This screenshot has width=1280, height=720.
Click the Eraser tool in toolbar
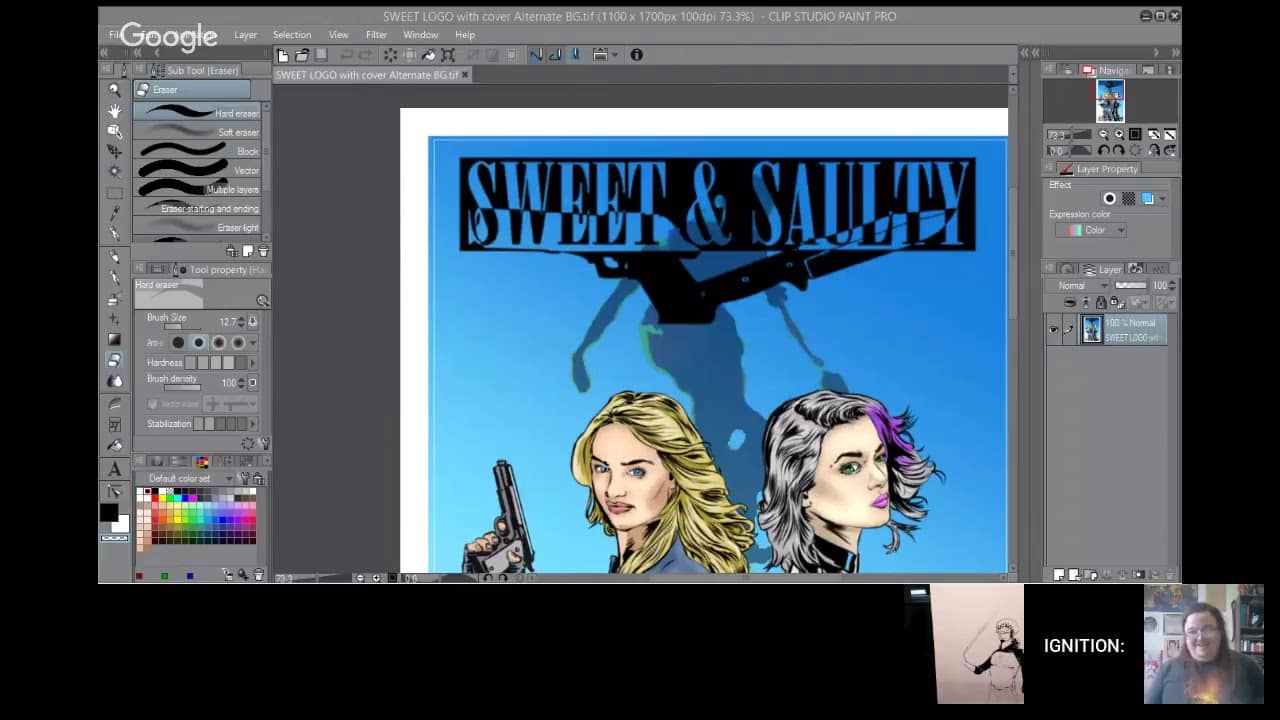click(x=114, y=360)
